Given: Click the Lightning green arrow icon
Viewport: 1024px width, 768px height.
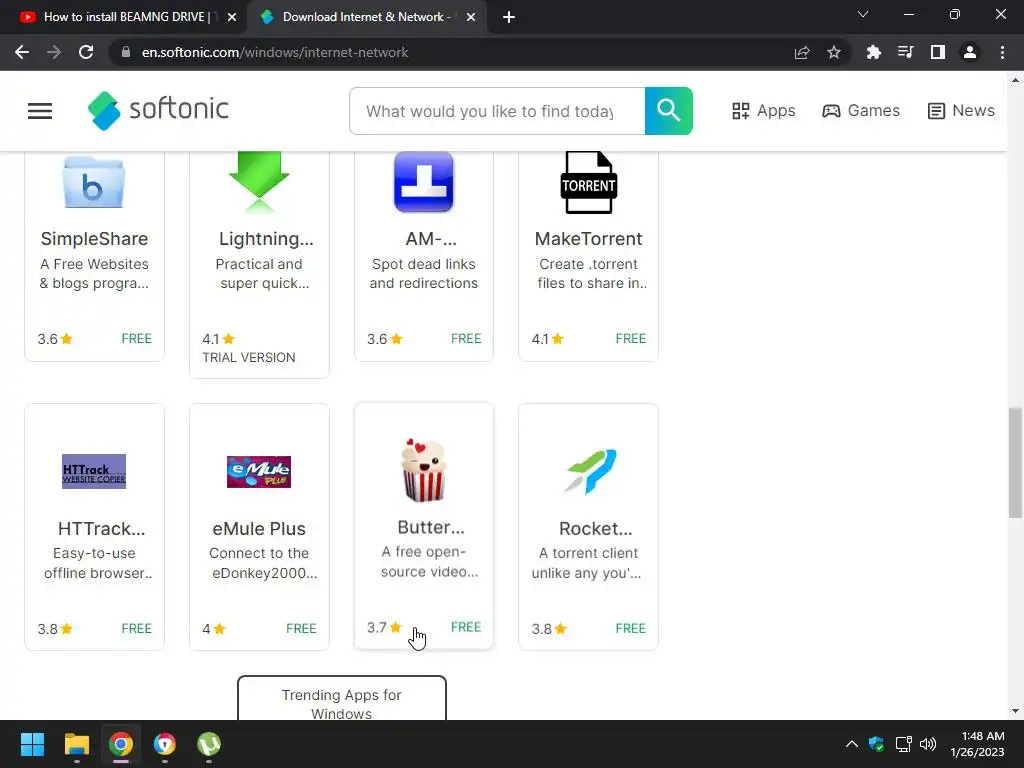Looking at the screenshot, I should [x=259, y=182].
